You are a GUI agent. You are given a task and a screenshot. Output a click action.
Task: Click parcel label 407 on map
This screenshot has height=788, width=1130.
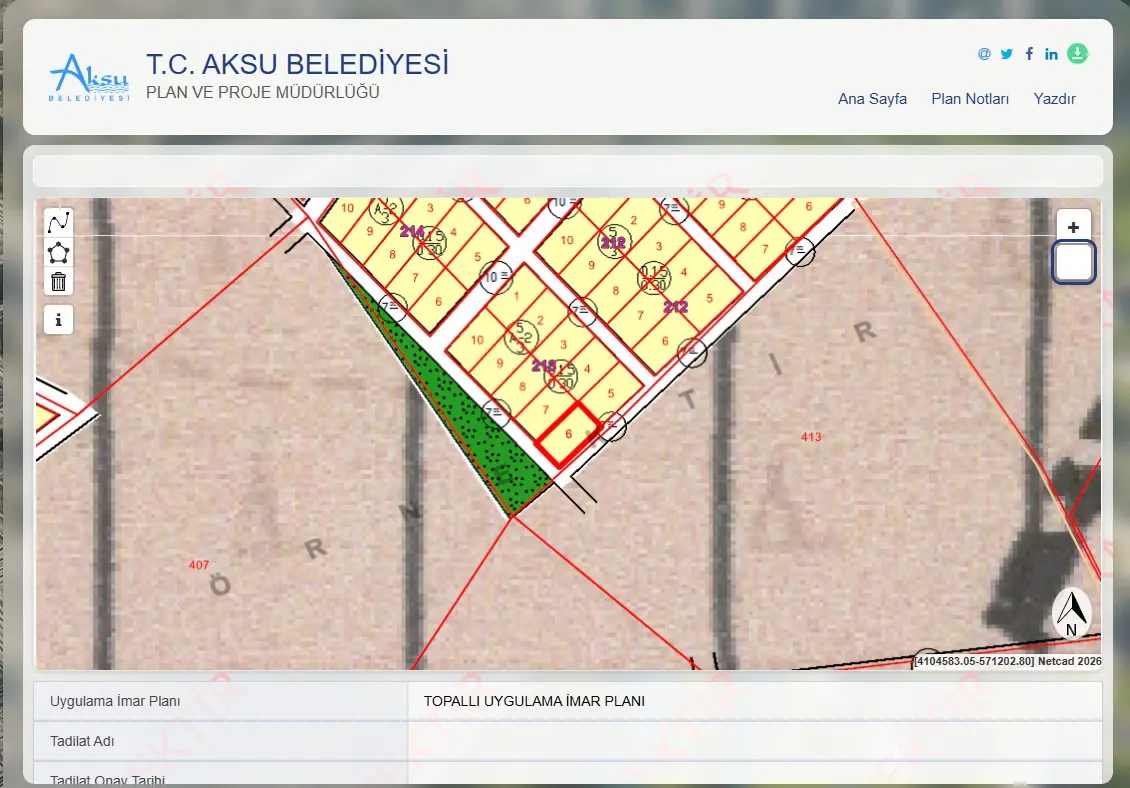coord(199,565)
